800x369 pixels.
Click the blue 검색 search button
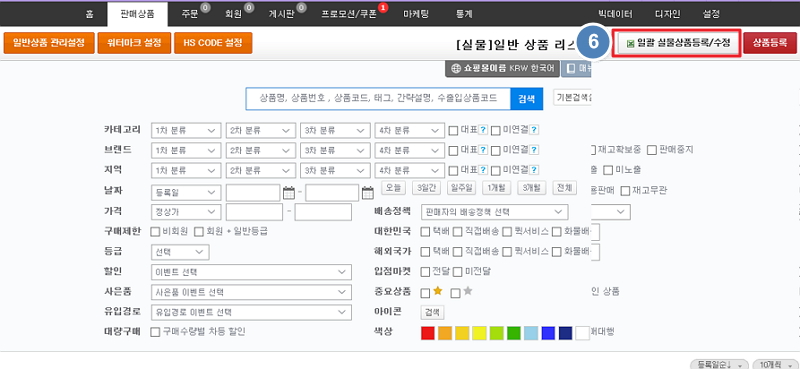tap(527, 99)
